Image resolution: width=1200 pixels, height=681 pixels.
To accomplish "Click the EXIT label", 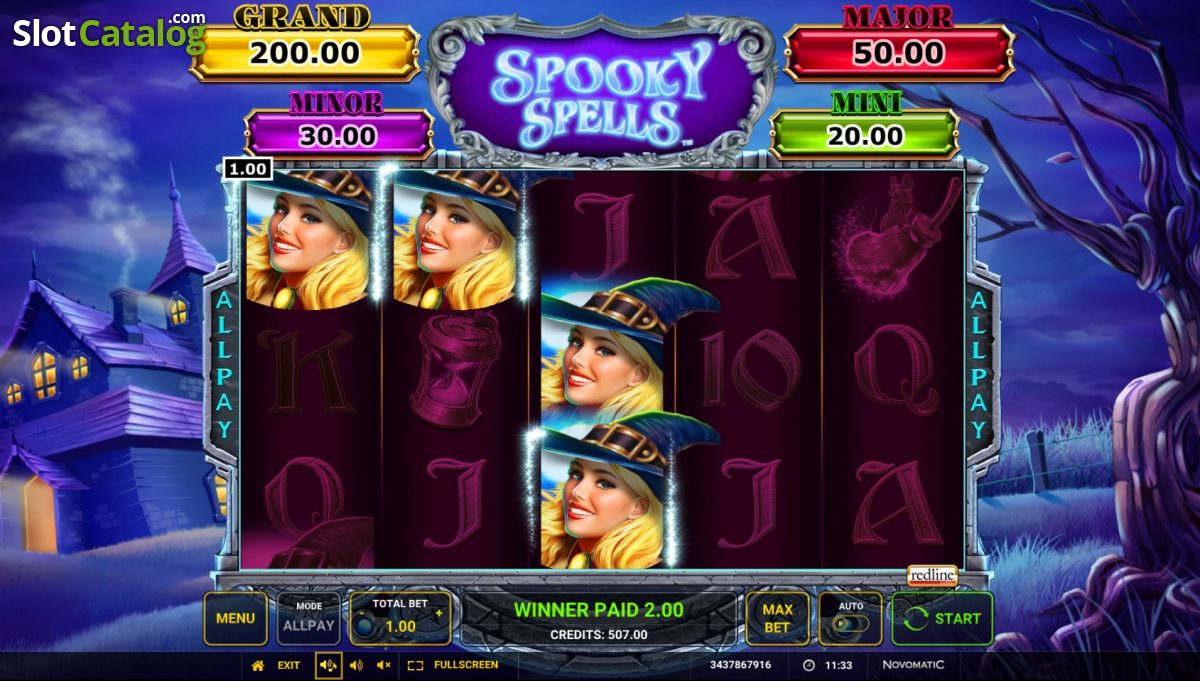I will 289,665.
